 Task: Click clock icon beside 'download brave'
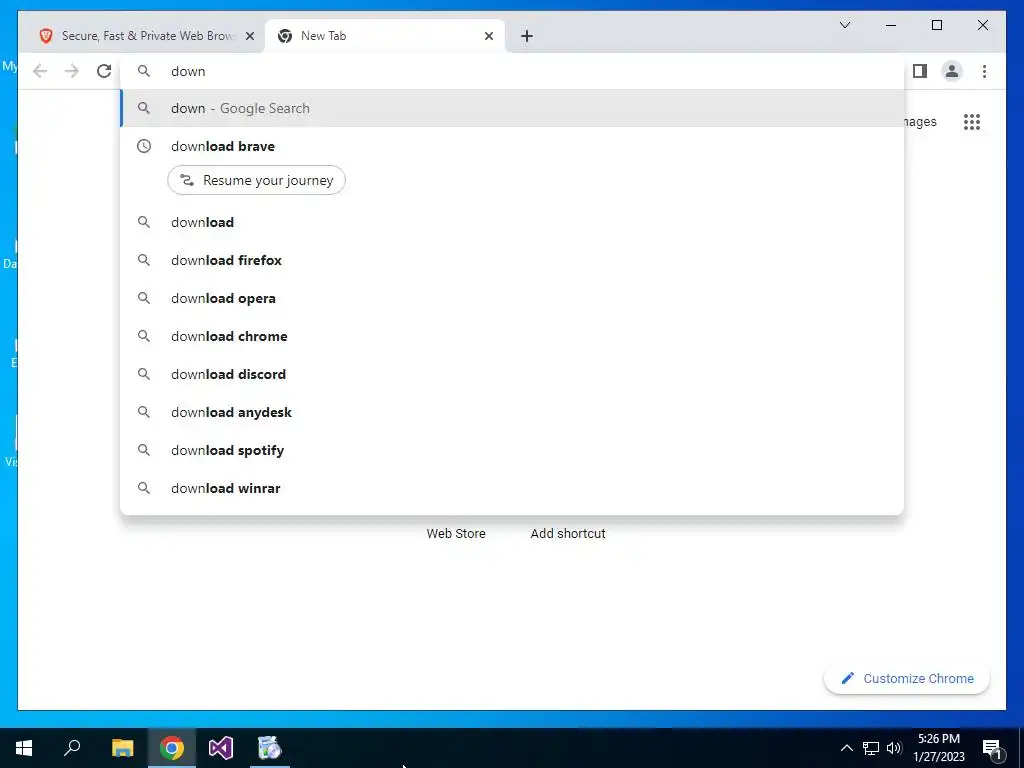[144, 146]
